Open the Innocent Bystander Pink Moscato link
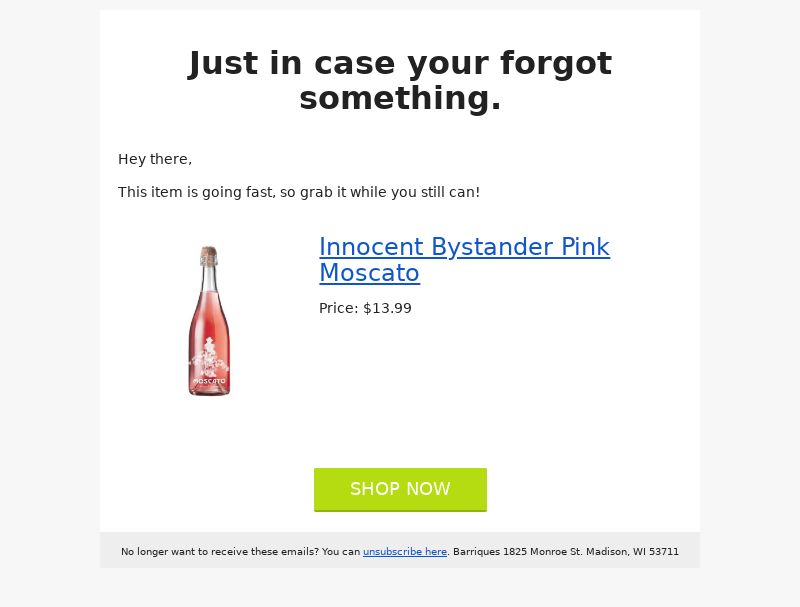The height and width of the screenshot is (607, 800). pyautogui.click(x=464, y=260)
